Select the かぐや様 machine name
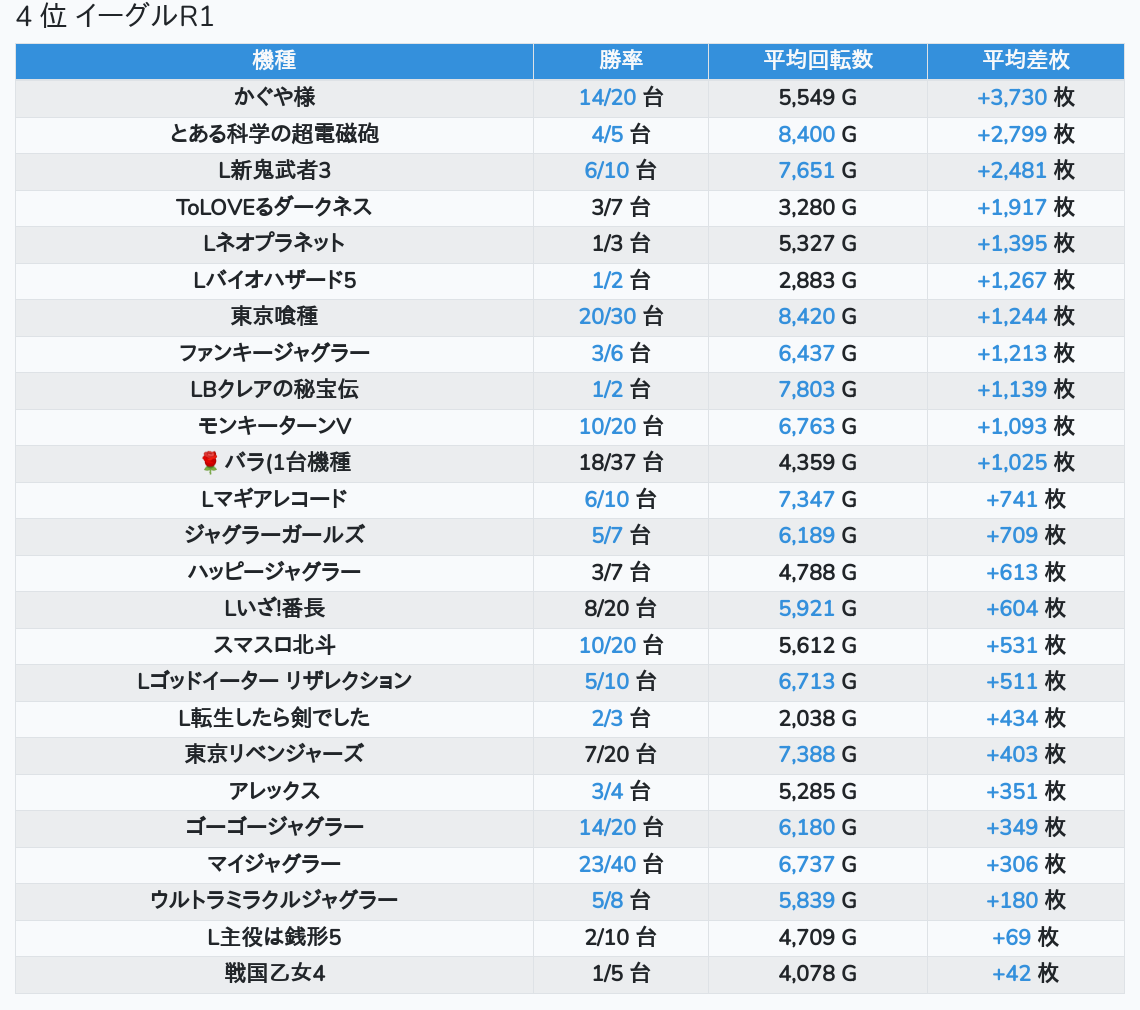The width and height of the screenshot is (1140, 1010). click(274, 97)
